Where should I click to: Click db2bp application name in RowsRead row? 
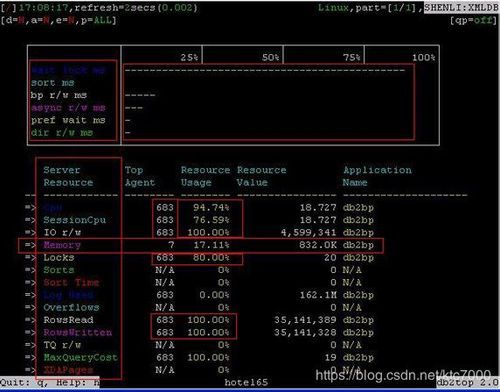[358, 320]
